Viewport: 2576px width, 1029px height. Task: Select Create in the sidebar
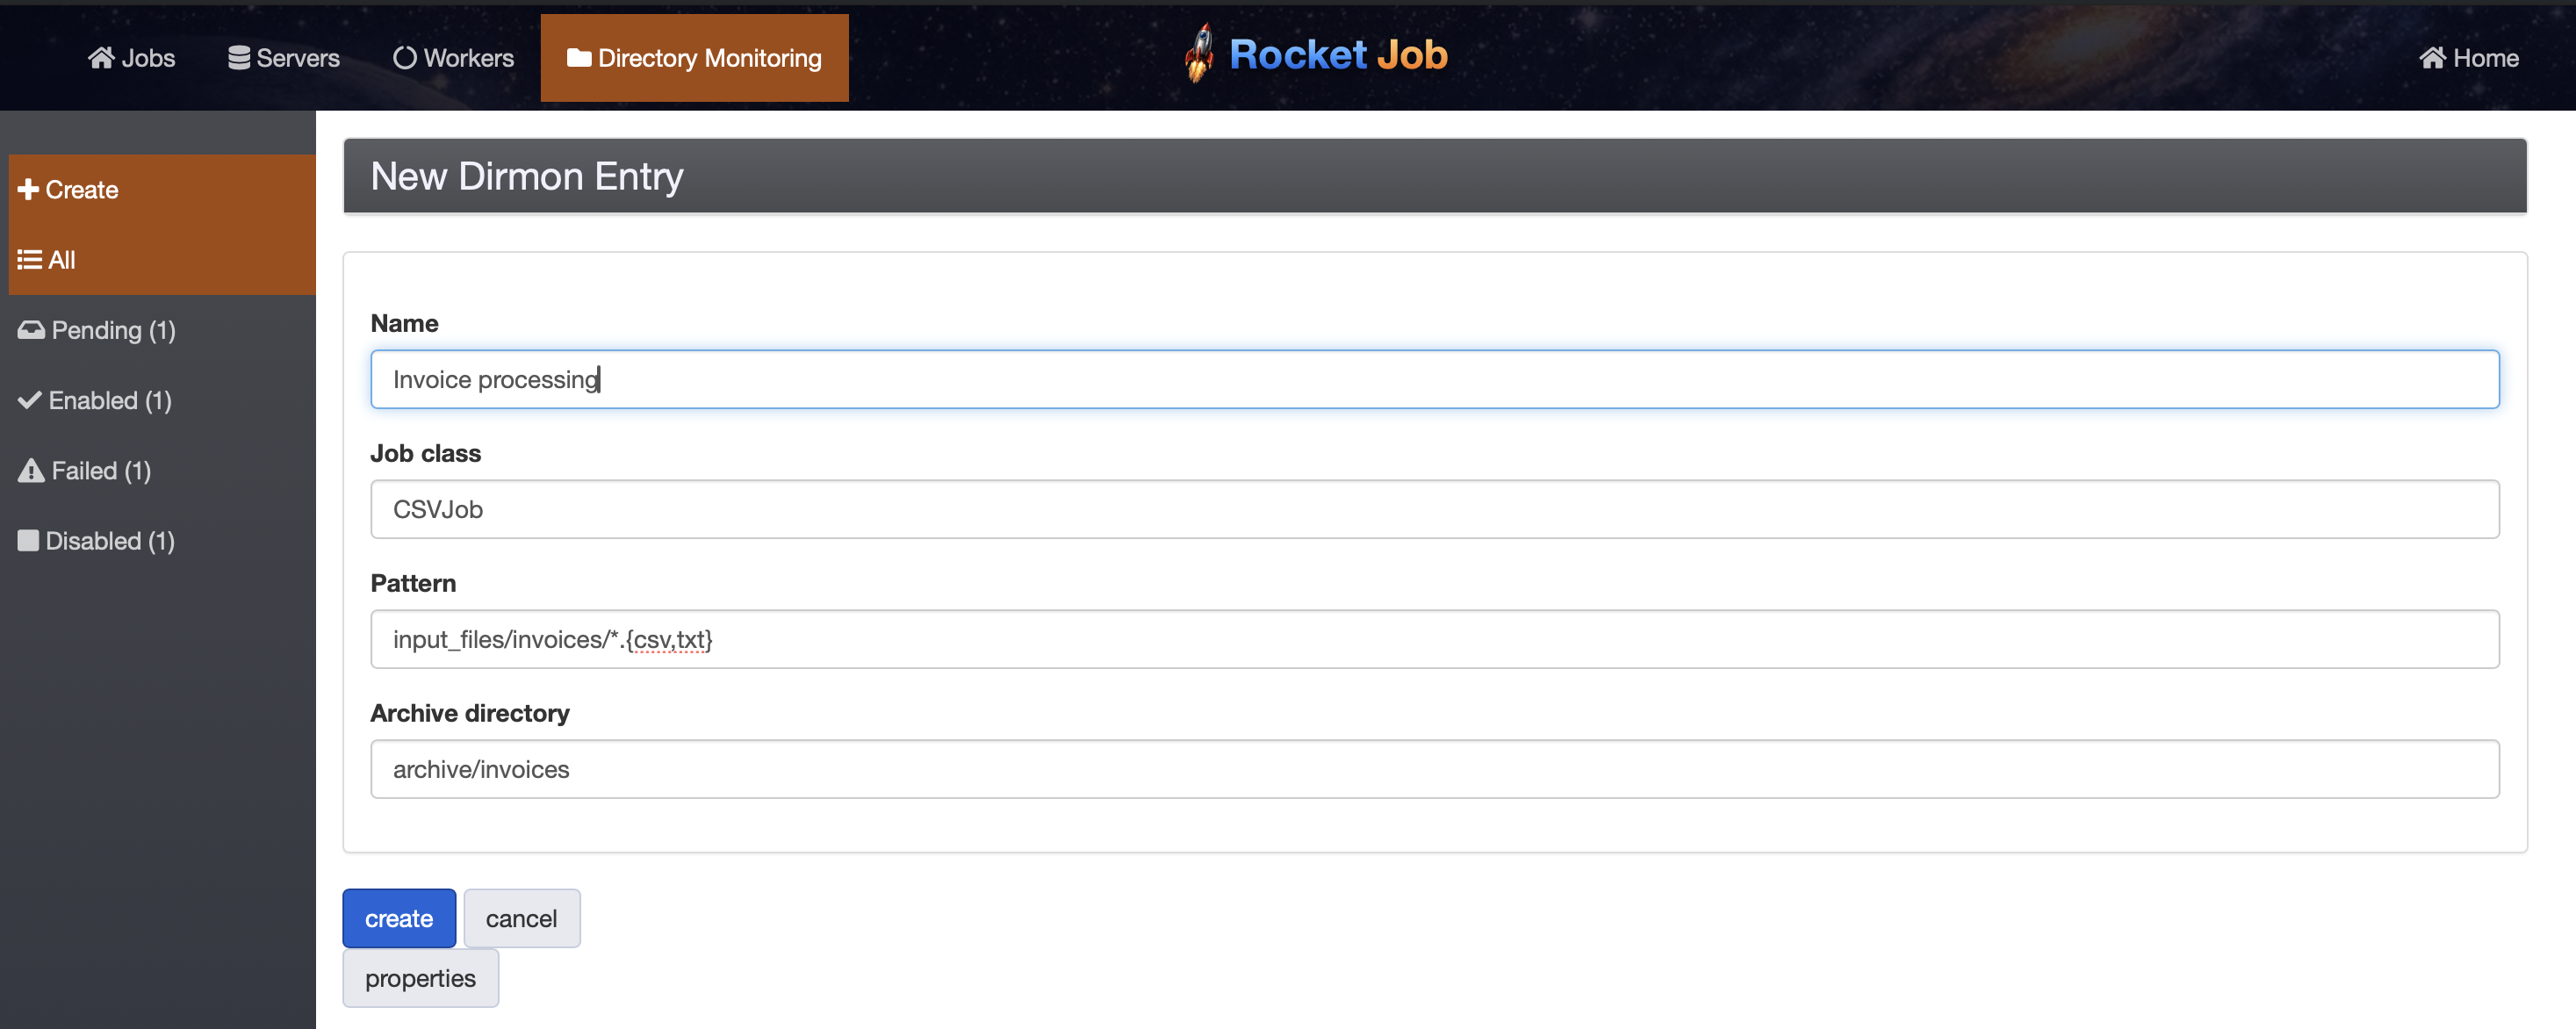162,190
